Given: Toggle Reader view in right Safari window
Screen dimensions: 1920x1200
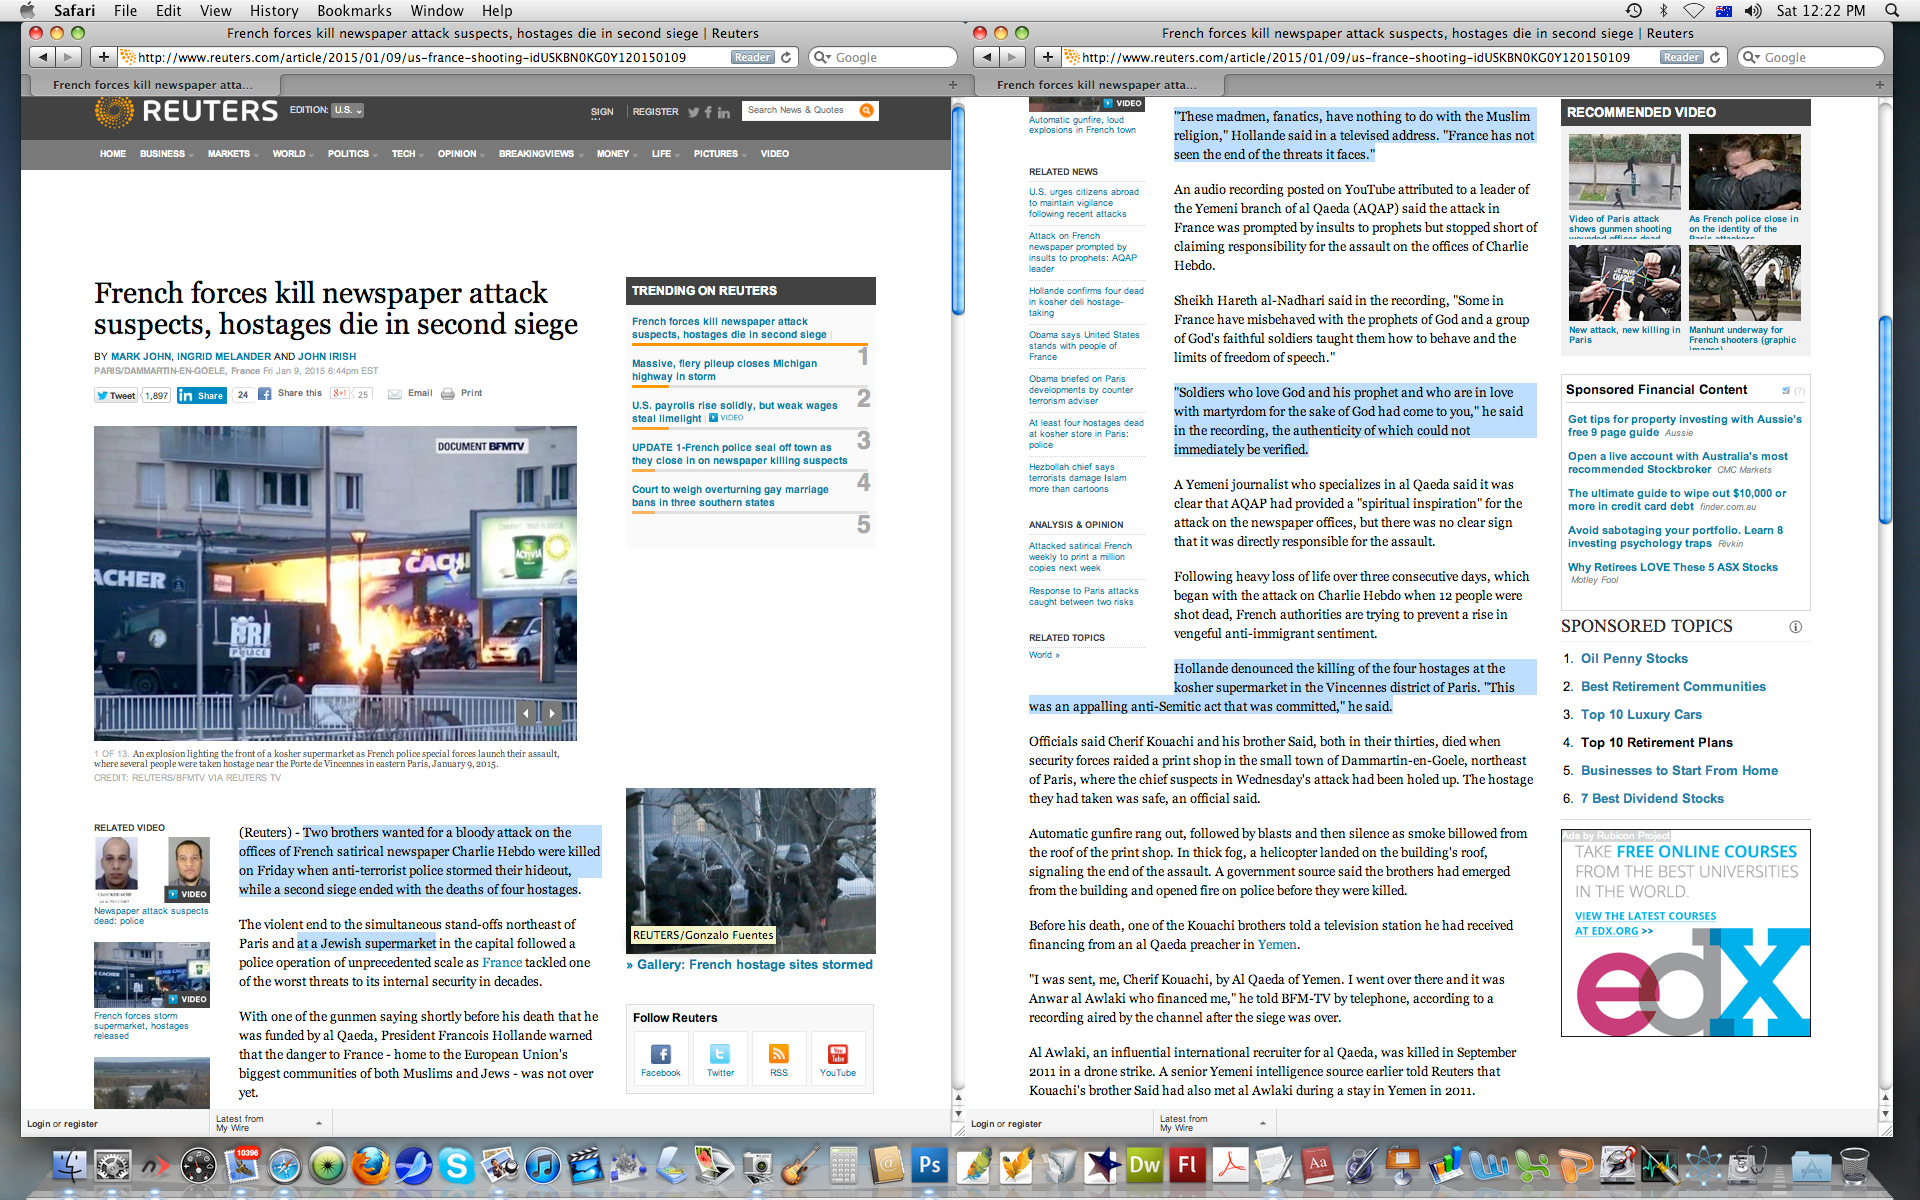Looking at the screenshot, I should pyautogui.click(x=1682, y=57).
